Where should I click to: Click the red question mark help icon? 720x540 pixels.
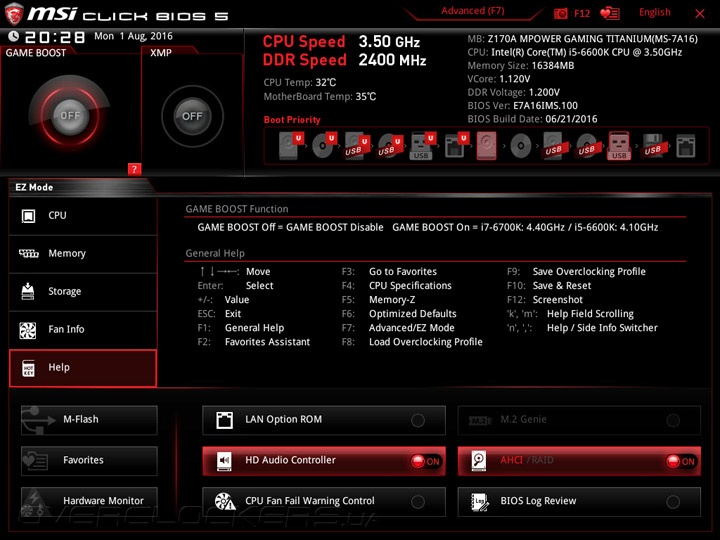134,169
